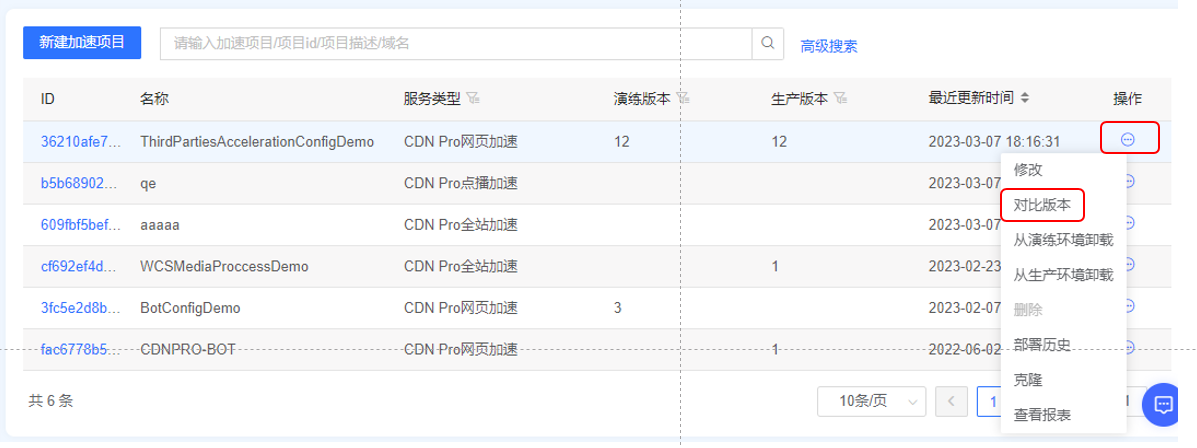The height and width of the screenshot is (448, 1197).
Task: Click the 操作 column header
Action: [1128, 98]
